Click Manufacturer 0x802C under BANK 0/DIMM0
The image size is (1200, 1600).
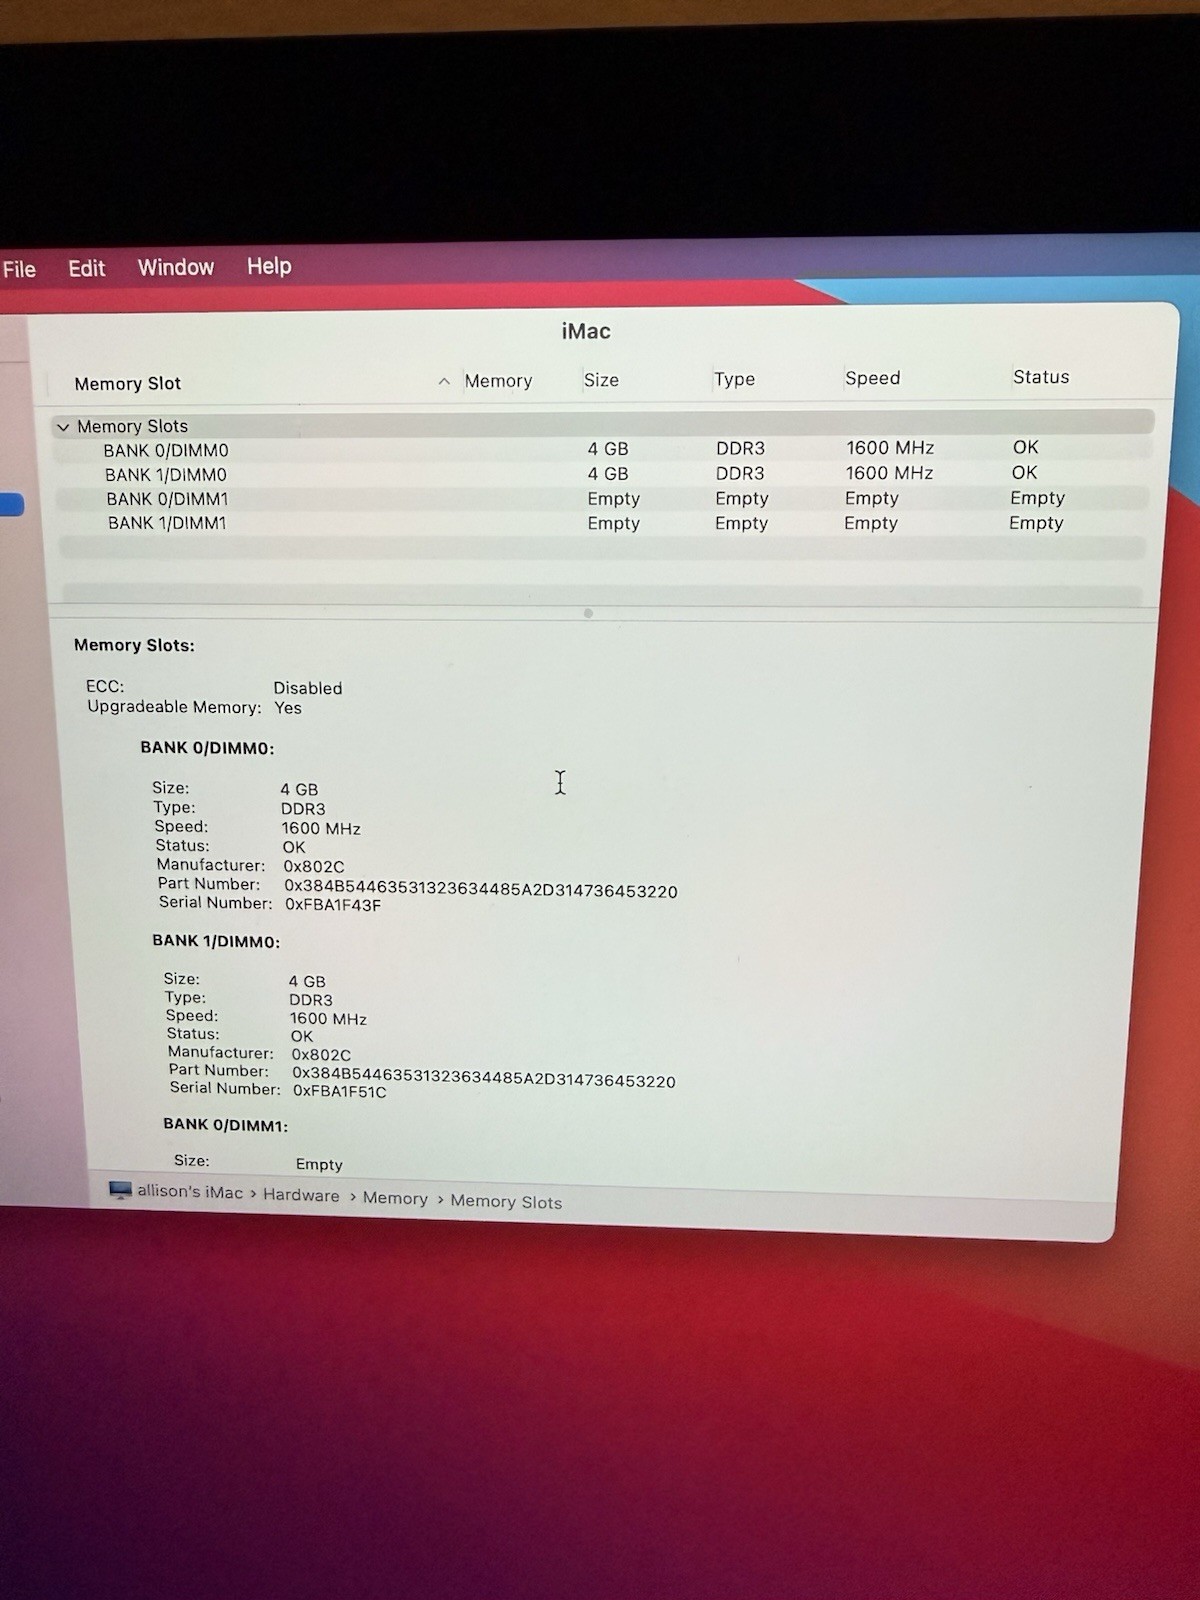click(x=314, y=867)
